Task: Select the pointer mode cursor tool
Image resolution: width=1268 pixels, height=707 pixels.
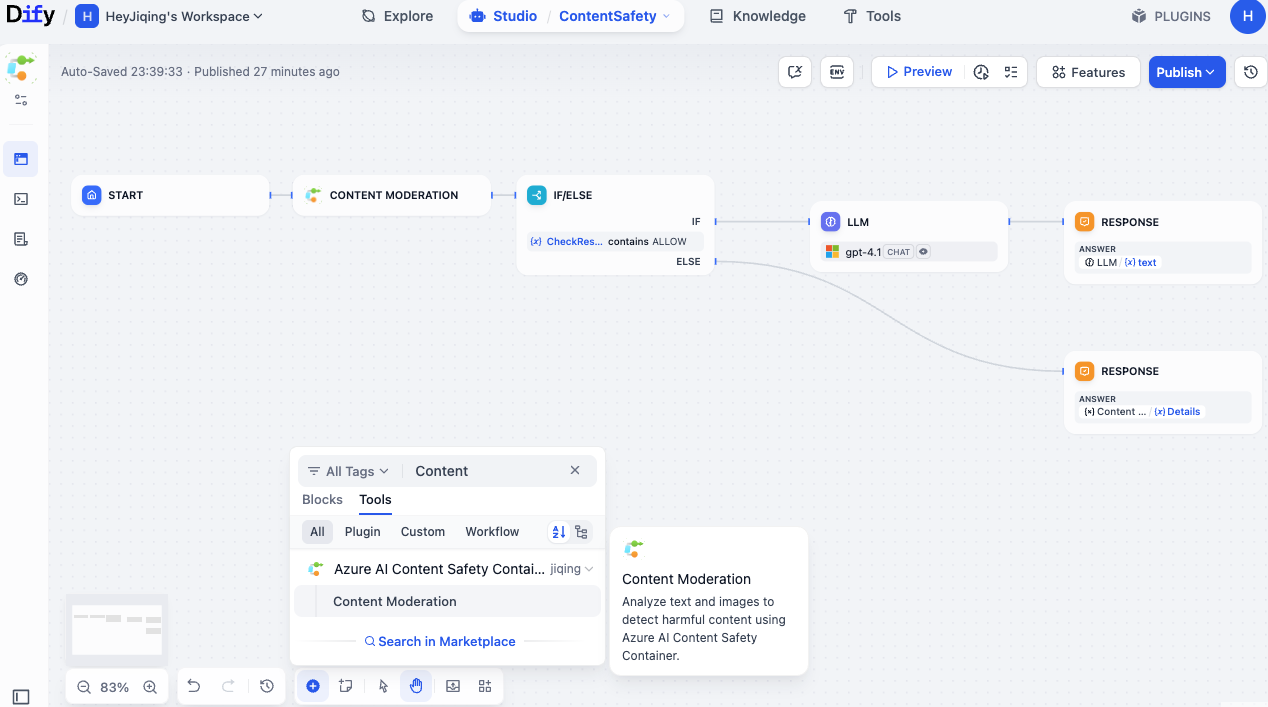Action: tap(383, 686)
